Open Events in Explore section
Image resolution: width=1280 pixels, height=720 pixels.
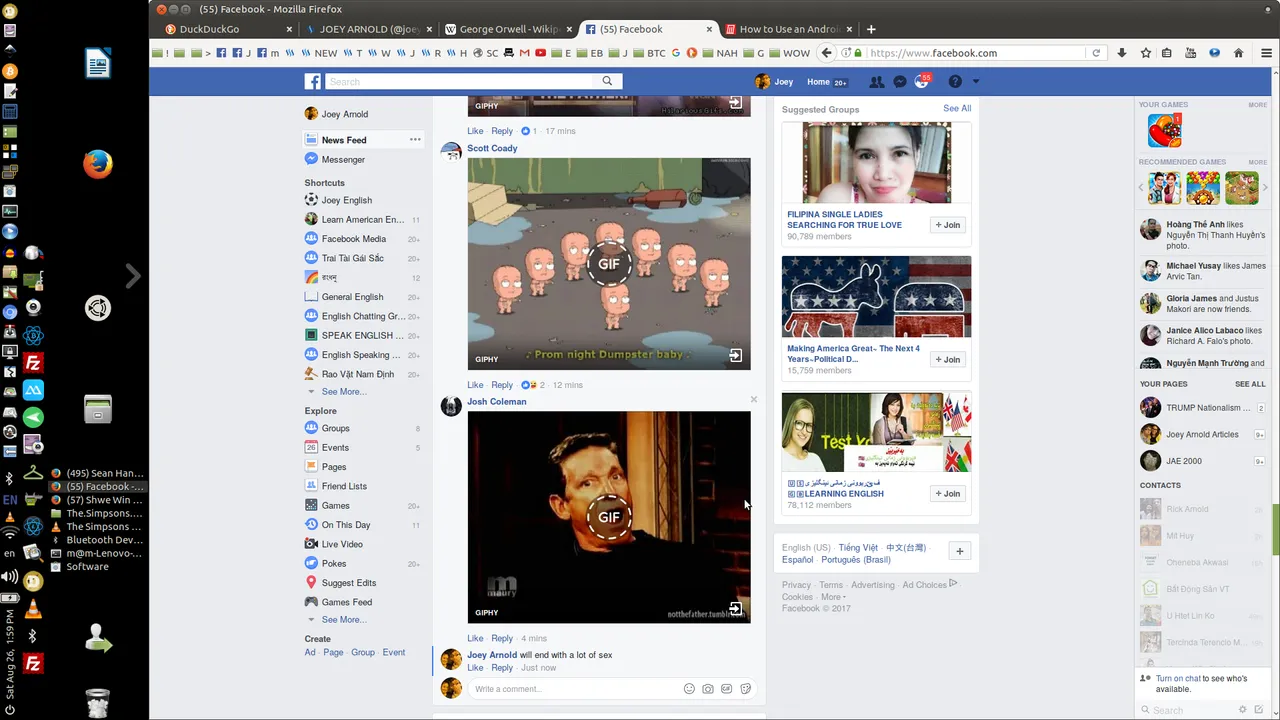click(335, 447)
